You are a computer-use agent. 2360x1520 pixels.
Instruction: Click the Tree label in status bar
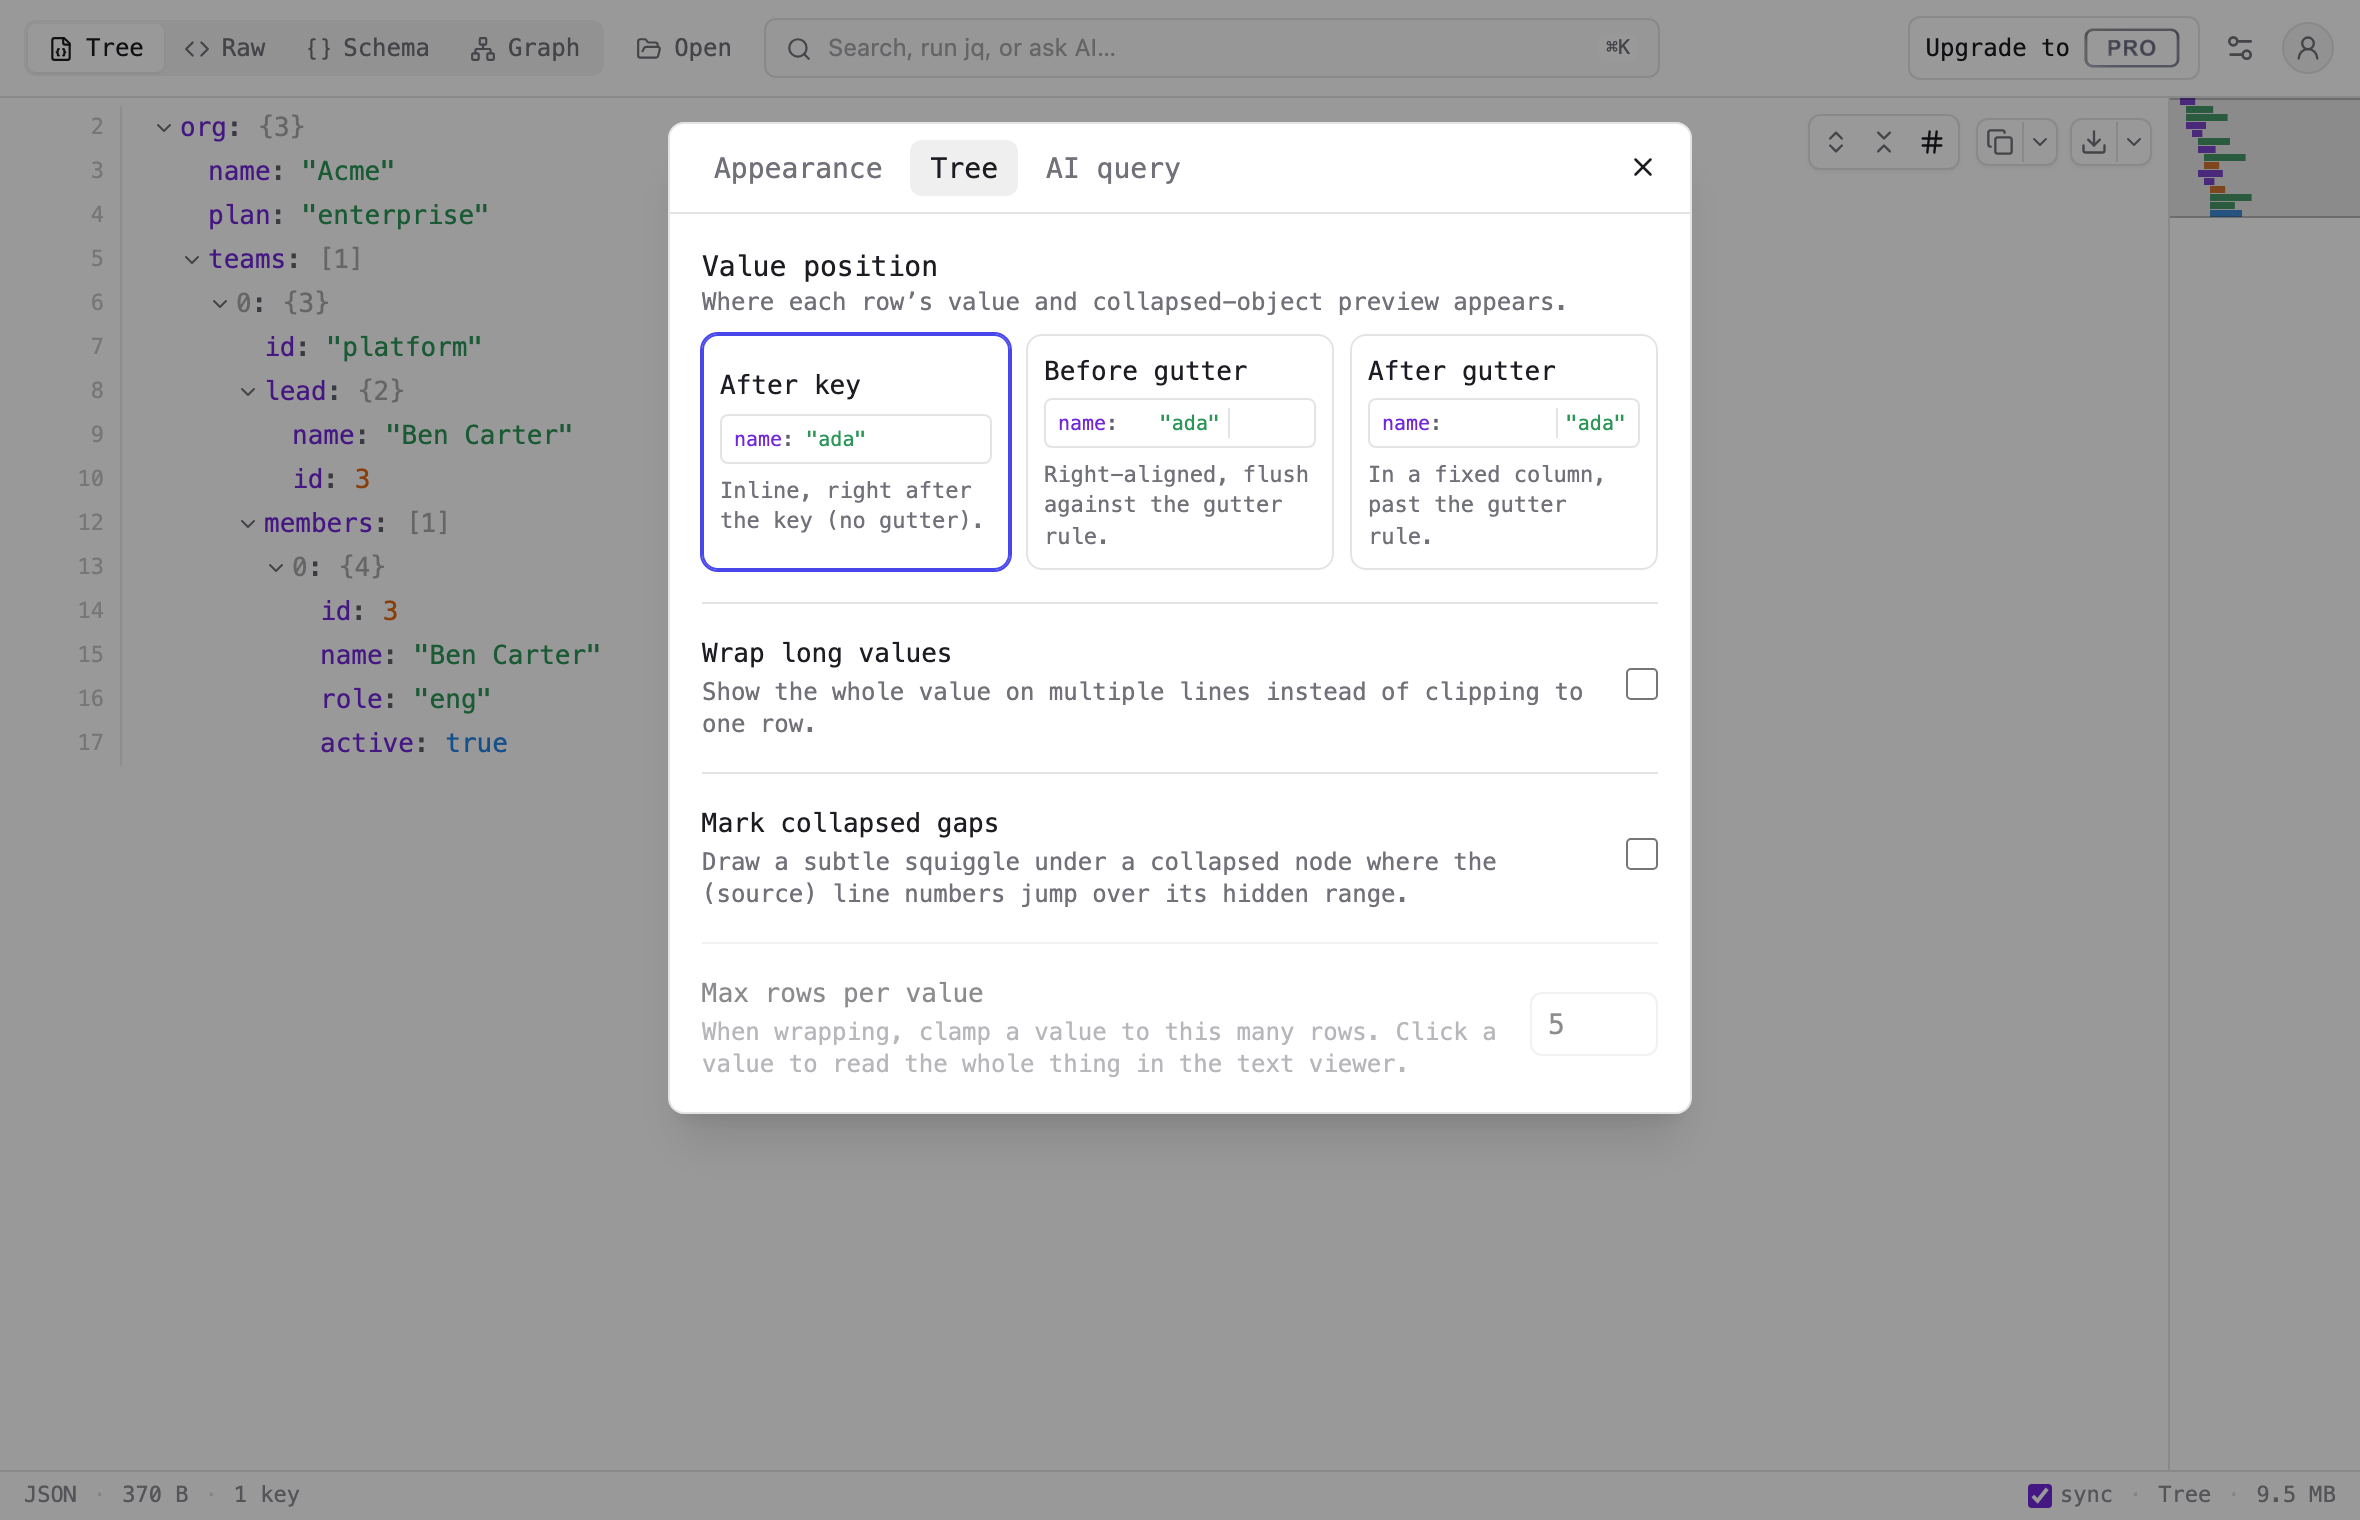click(2184, 1495)
